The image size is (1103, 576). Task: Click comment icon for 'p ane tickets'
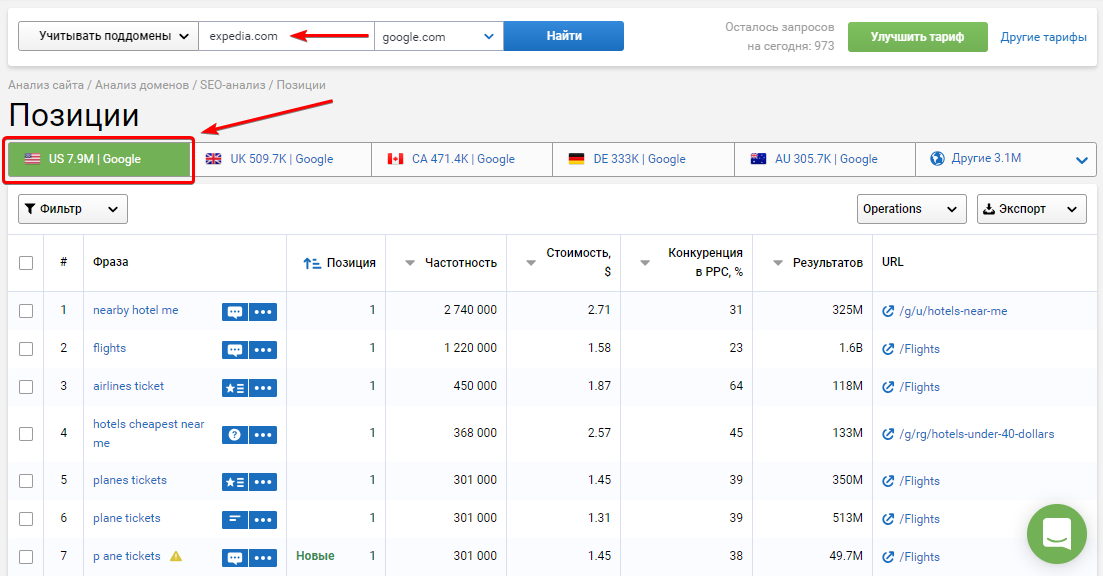(235, 558)
